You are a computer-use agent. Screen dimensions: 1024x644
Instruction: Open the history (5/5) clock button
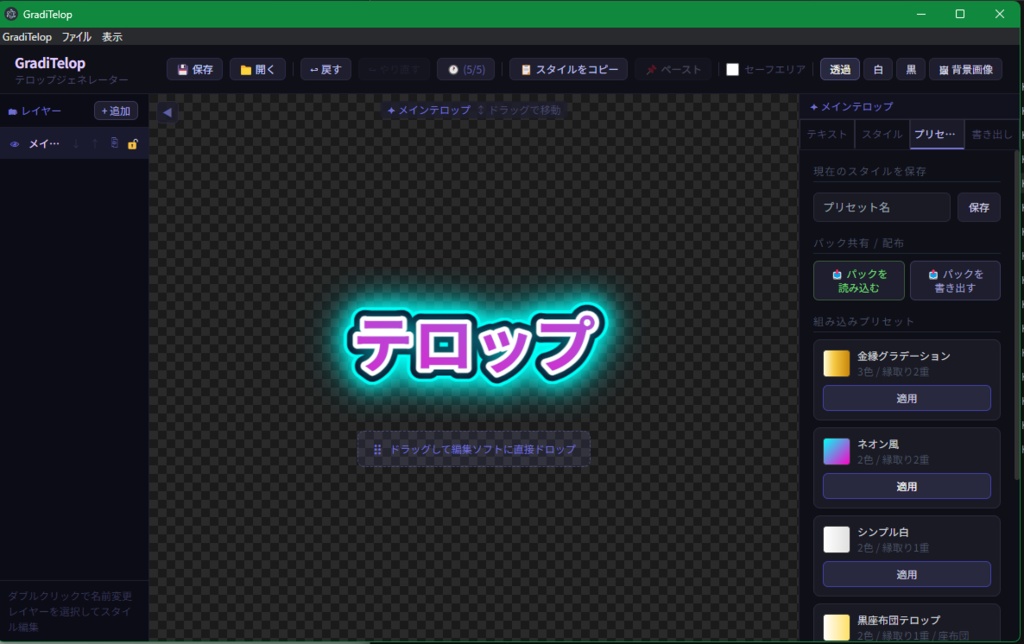point(466,69)
